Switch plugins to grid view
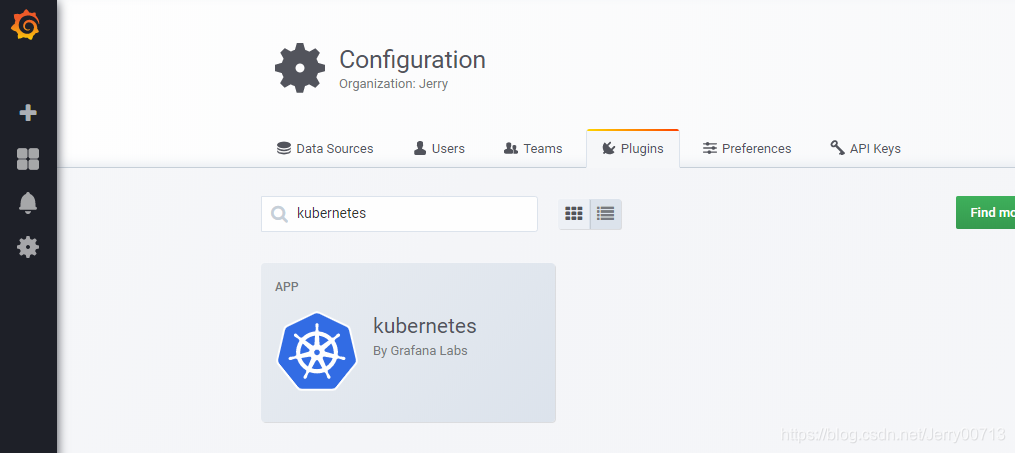 574,214
